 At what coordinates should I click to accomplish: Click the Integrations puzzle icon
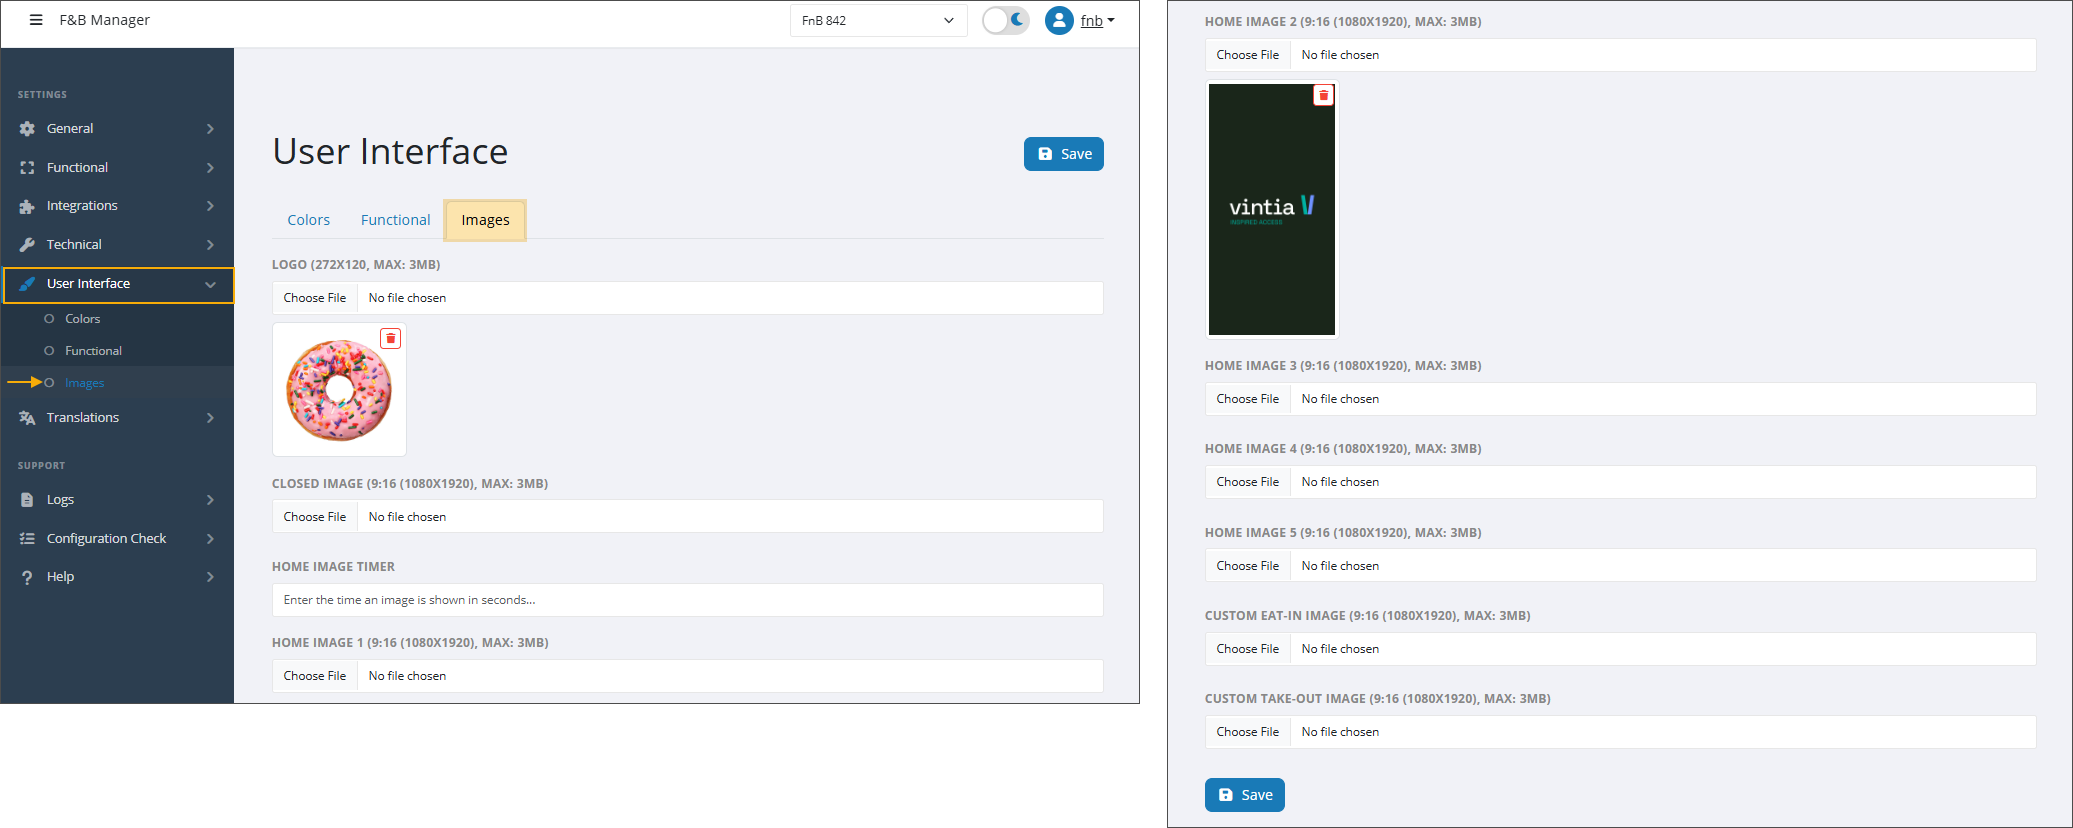tap(27, 206)
